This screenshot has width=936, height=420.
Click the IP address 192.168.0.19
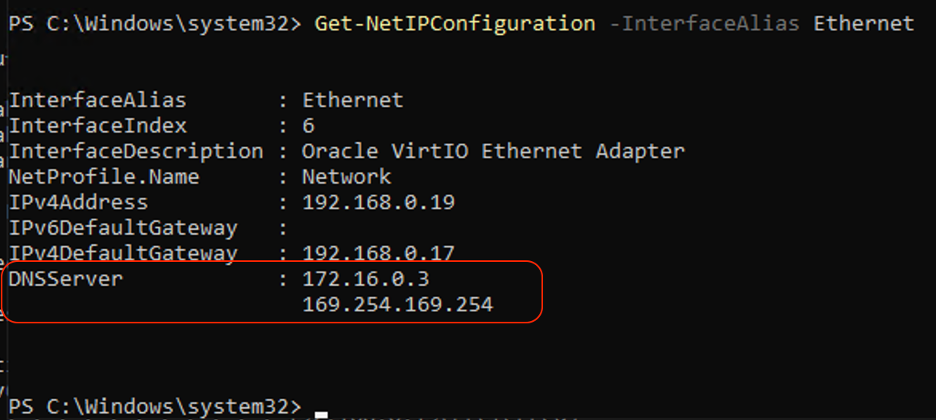tap(378, 202)
